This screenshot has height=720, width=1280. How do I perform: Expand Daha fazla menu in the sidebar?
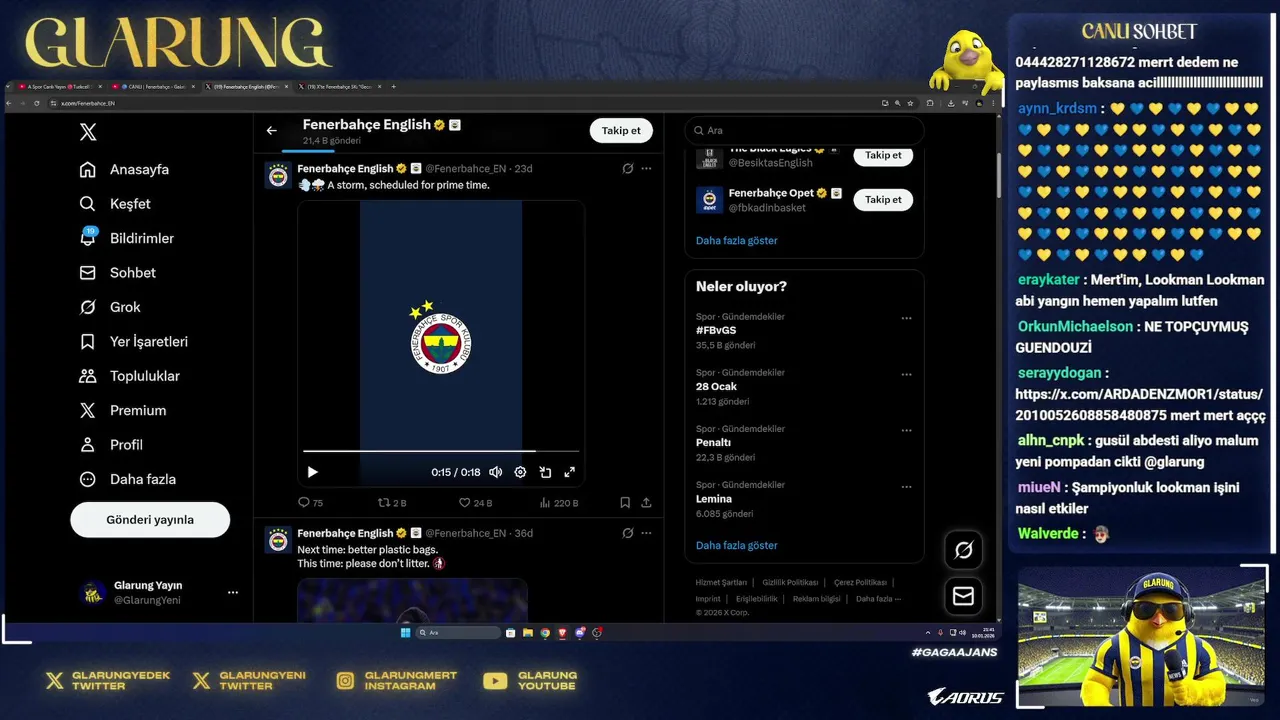pyautogui.click(x=128, y=479)
